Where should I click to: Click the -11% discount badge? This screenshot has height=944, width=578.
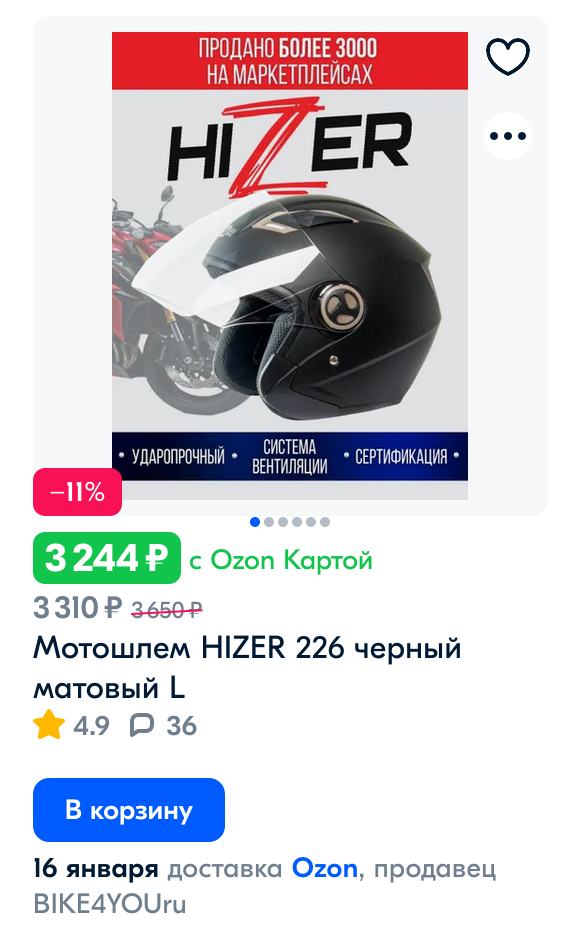78,492
